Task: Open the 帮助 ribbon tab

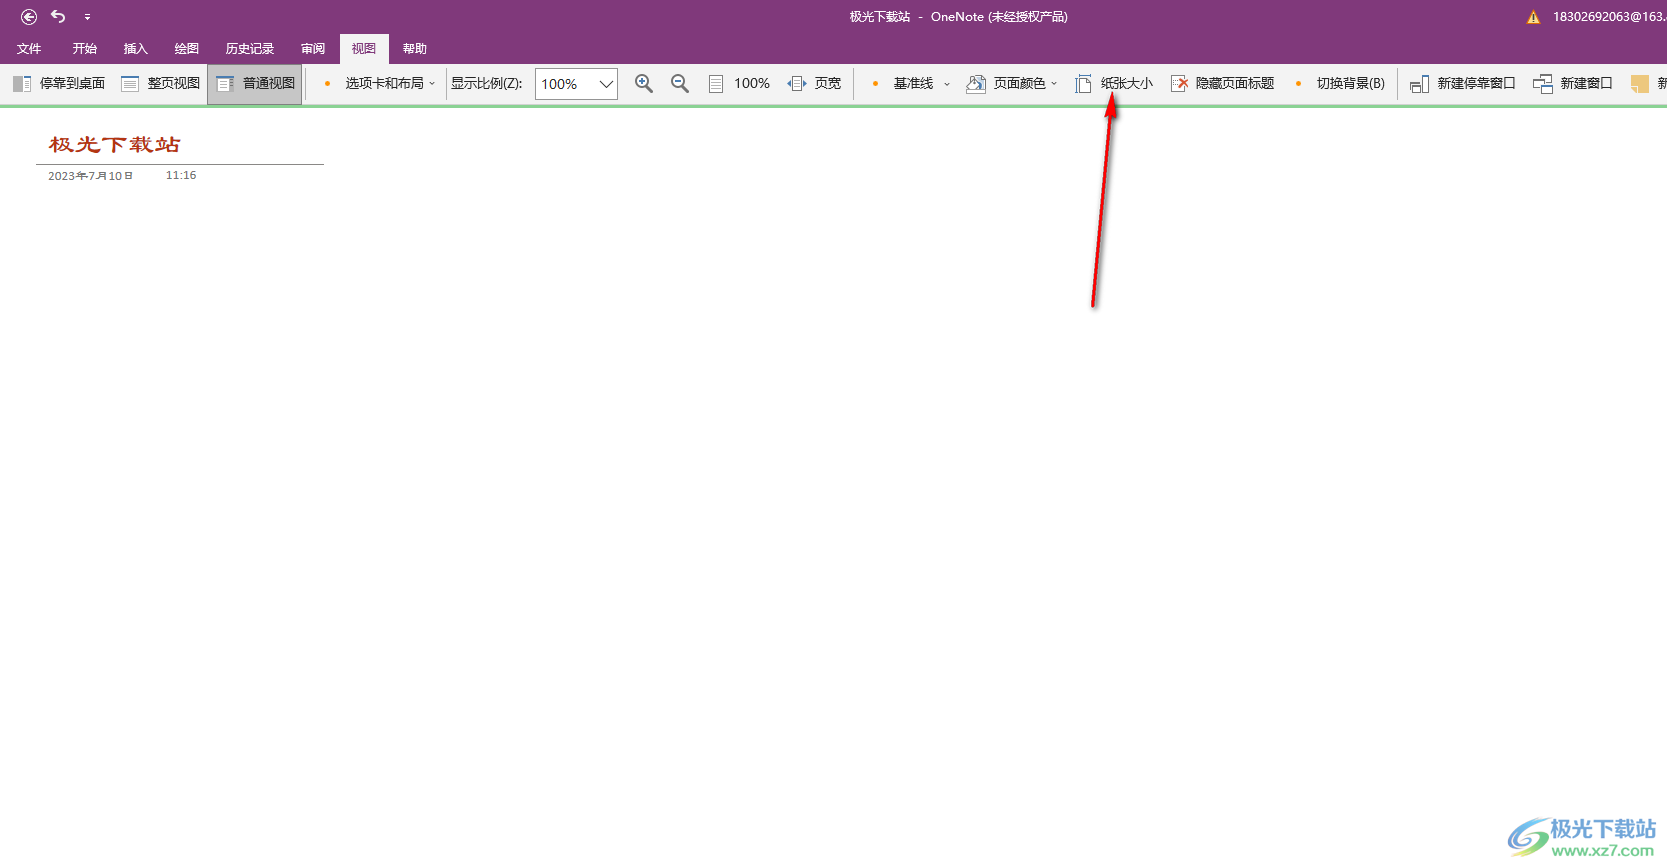Action: [414, 49]
